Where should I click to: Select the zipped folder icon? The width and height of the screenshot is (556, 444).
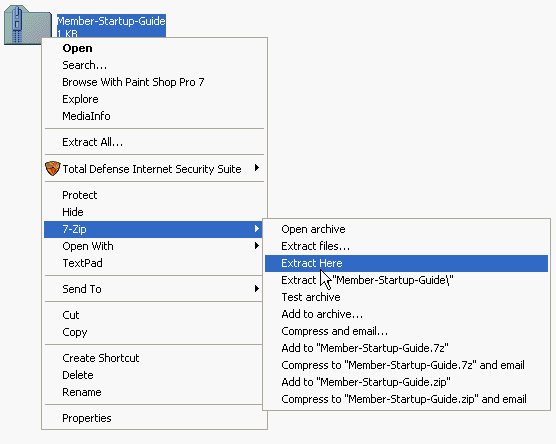click(x=28, y=24)
